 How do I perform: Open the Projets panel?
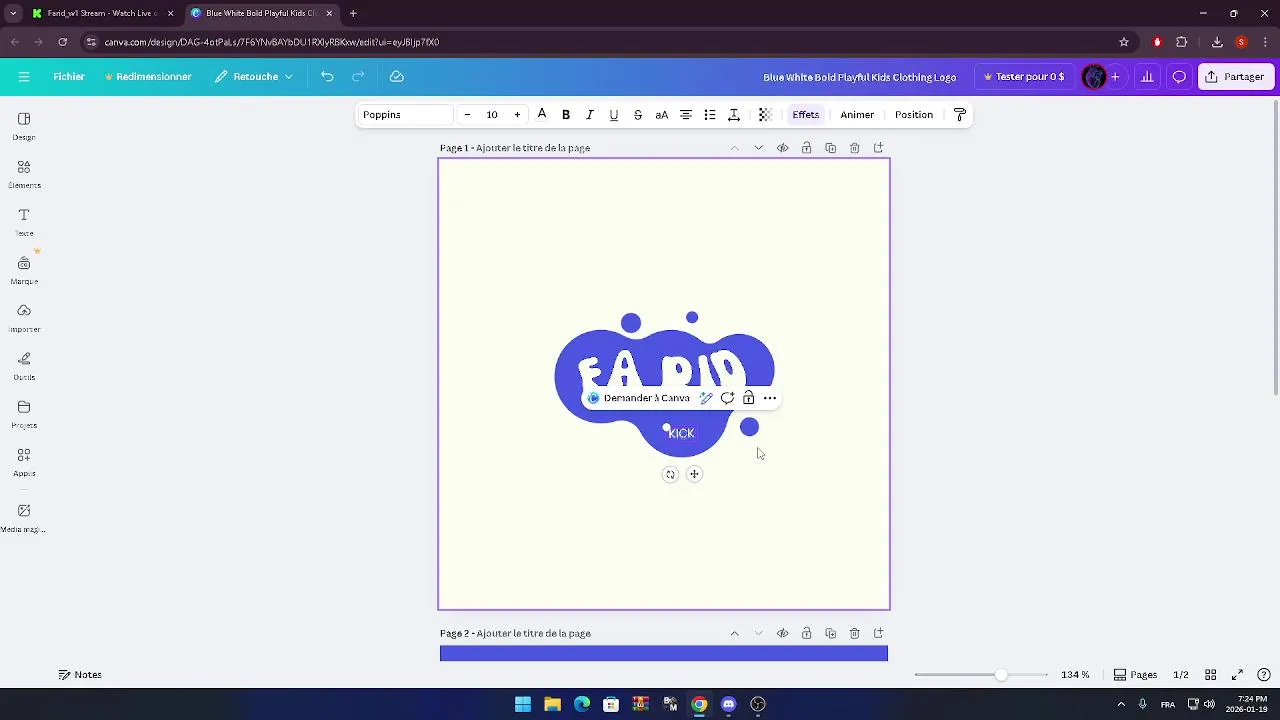click(x=24, y=414)
